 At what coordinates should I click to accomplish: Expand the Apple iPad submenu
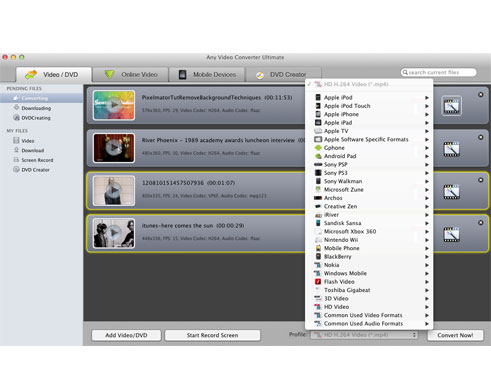(369, 123)
